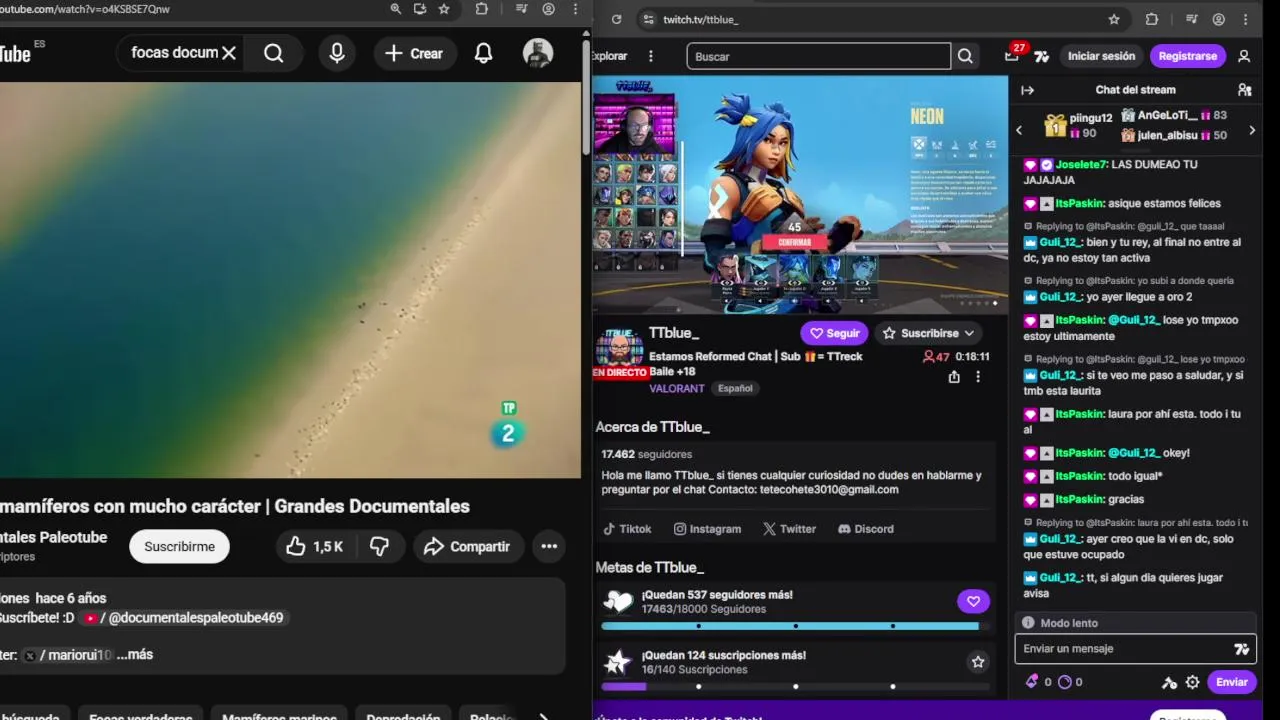Select the Focas verdaderas chip
The width and height of the screenshot is (1280, 720).
(x=140, y=714)
